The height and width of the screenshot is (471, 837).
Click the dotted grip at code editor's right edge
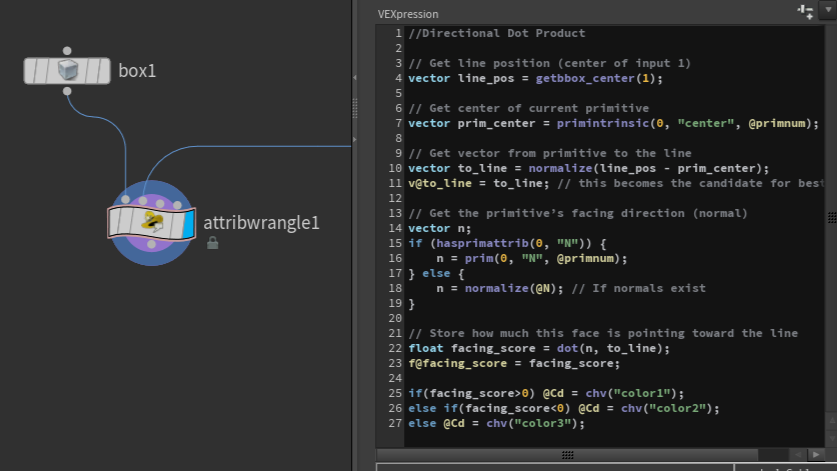[x=832, y=217]
